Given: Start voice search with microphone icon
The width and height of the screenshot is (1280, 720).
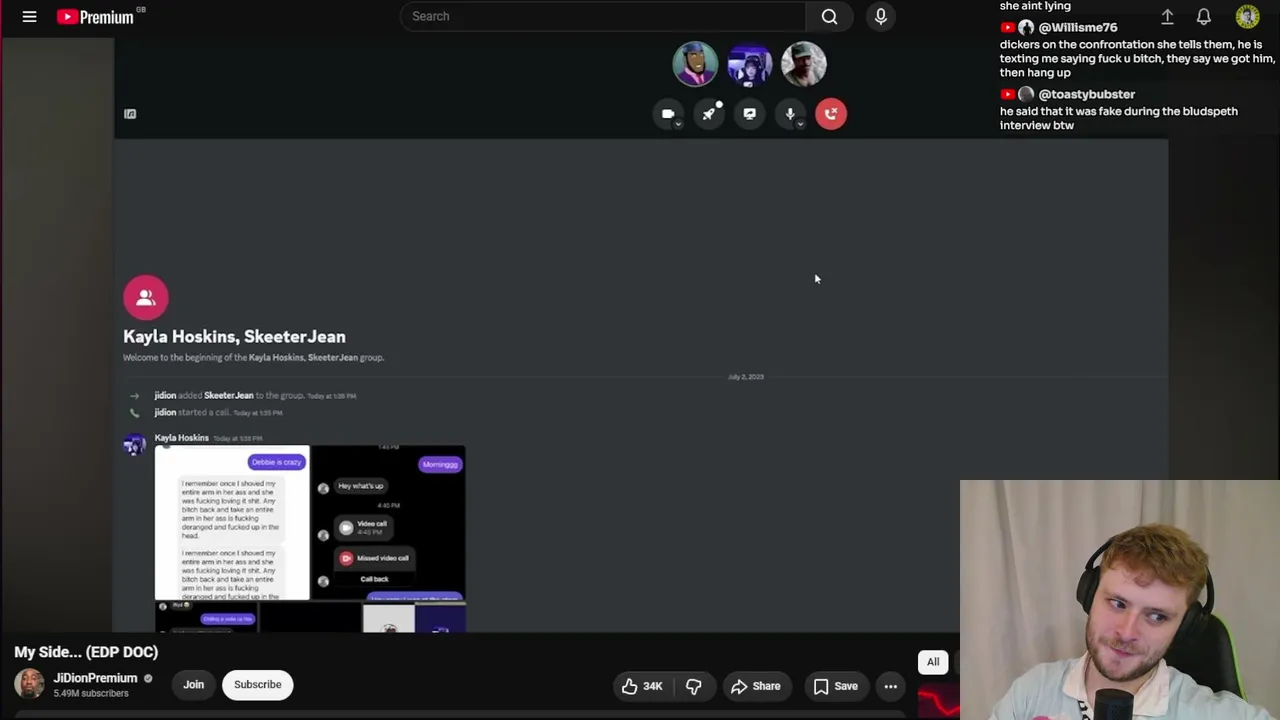Looking at the screenshot, I should 881,16.
